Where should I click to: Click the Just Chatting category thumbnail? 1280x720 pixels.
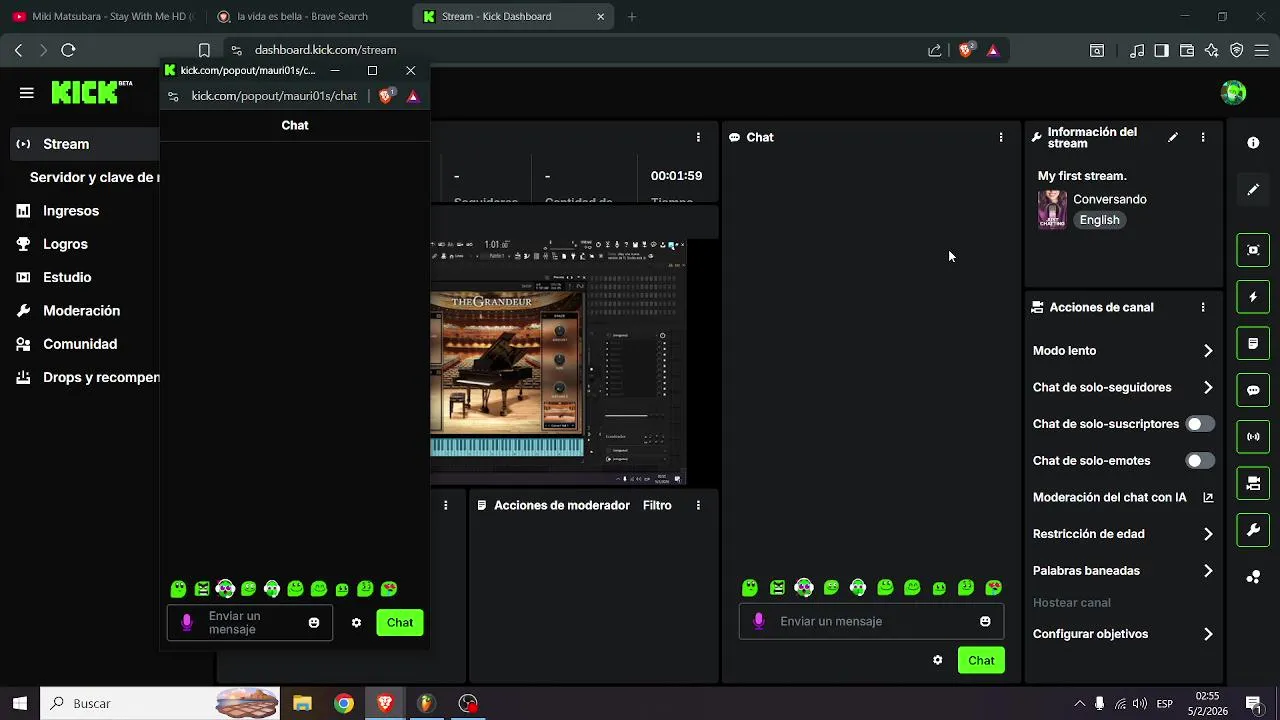coord(1052,210)
